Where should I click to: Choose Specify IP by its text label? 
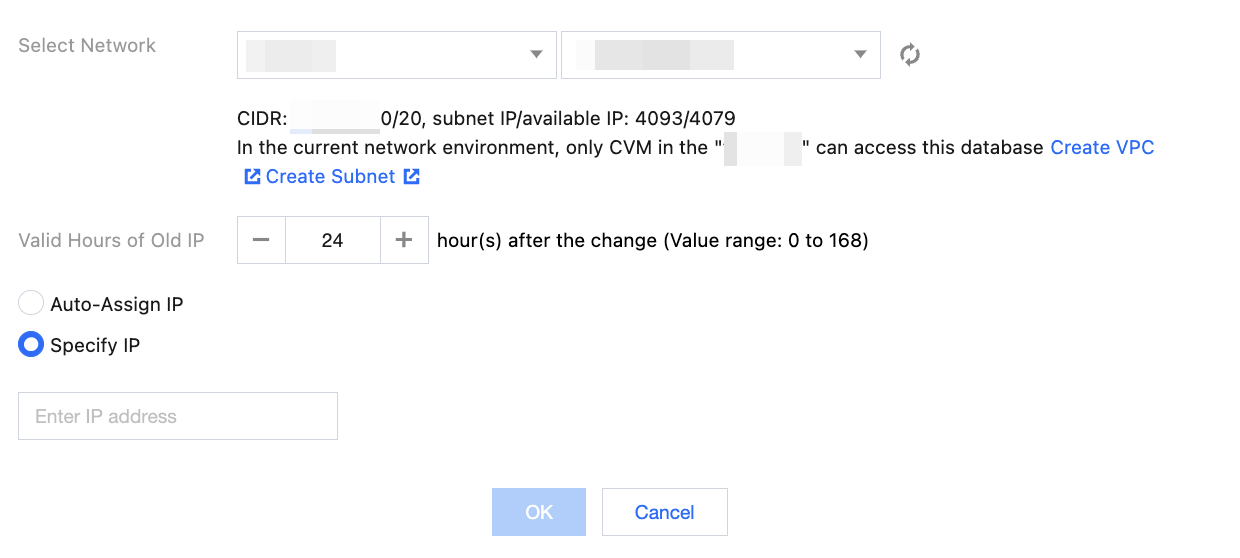pos(95,345)
